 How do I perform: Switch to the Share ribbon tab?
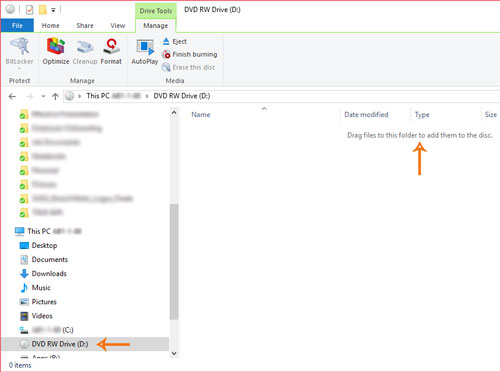tap(85, 26)
